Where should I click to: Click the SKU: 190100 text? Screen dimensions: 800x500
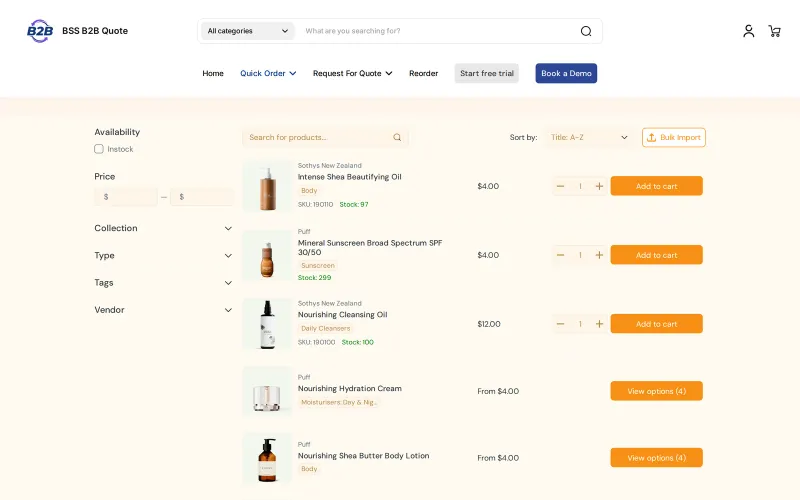[x=316, y=342]
